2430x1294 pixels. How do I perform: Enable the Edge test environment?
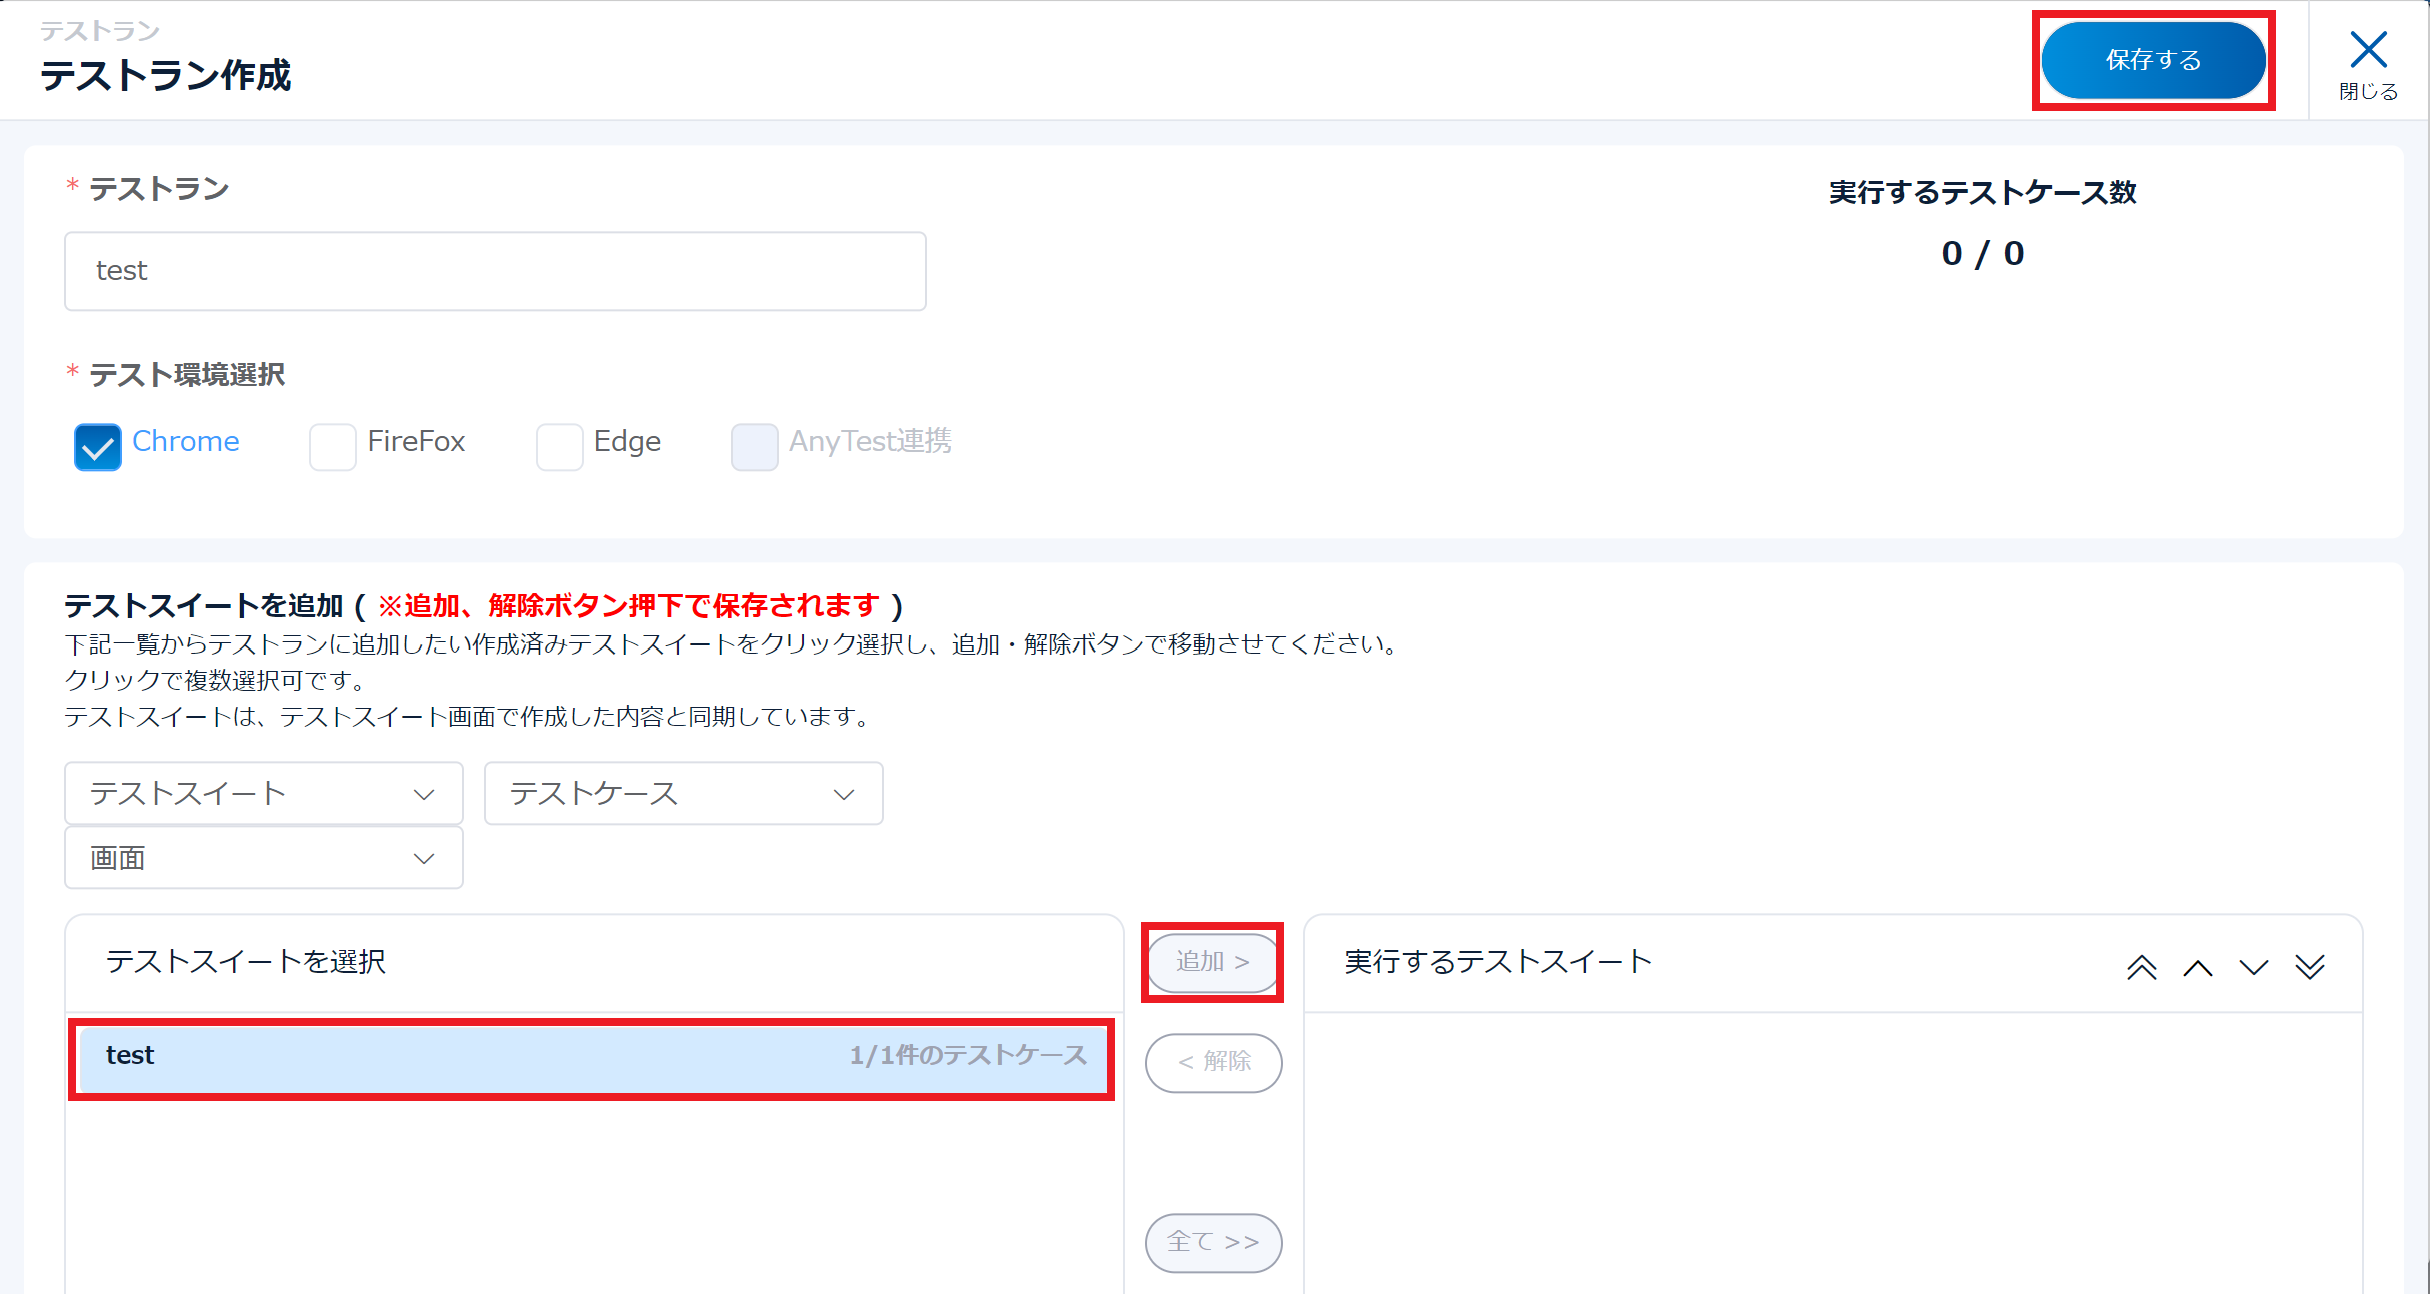559,447
